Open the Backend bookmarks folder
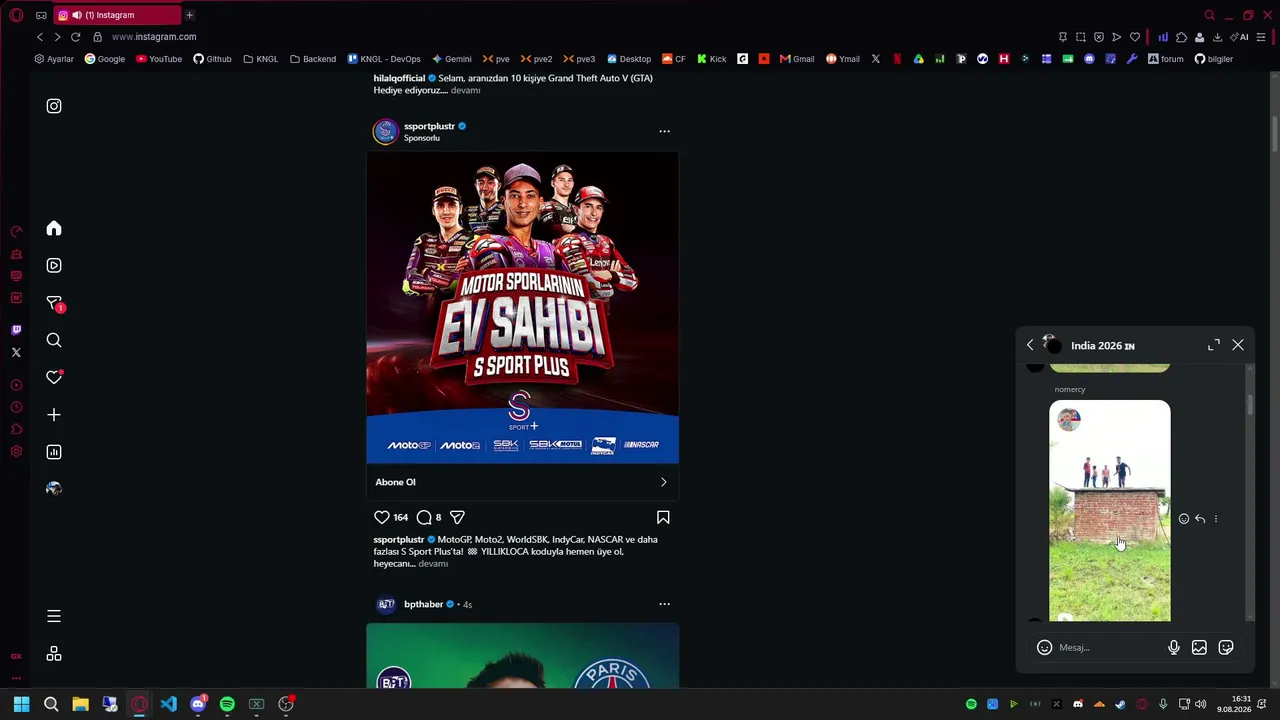Viewport: 1280px width, 720px height. tap(313, 59)
